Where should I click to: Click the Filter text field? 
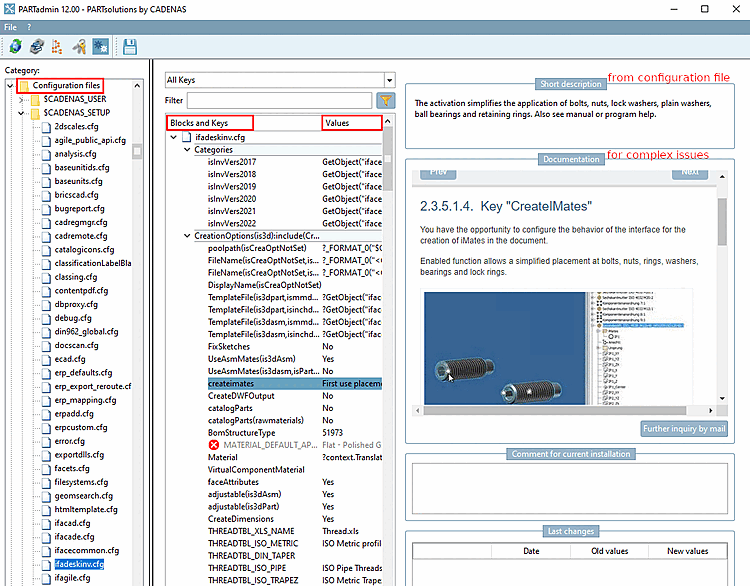coord(279,100)
